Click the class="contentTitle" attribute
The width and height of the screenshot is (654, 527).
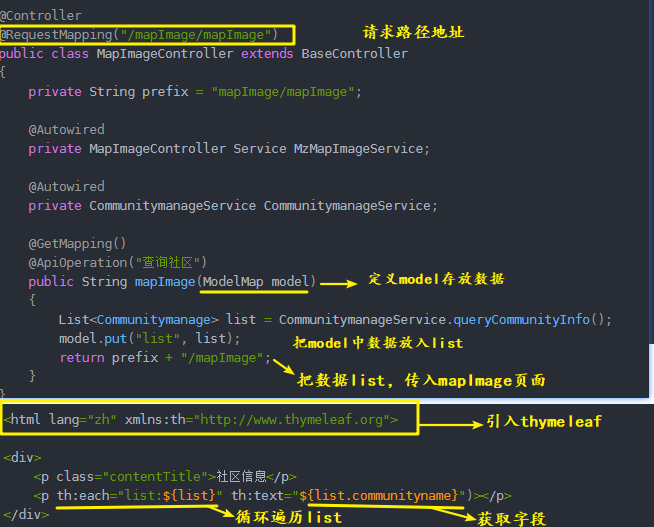coord(132,477)
